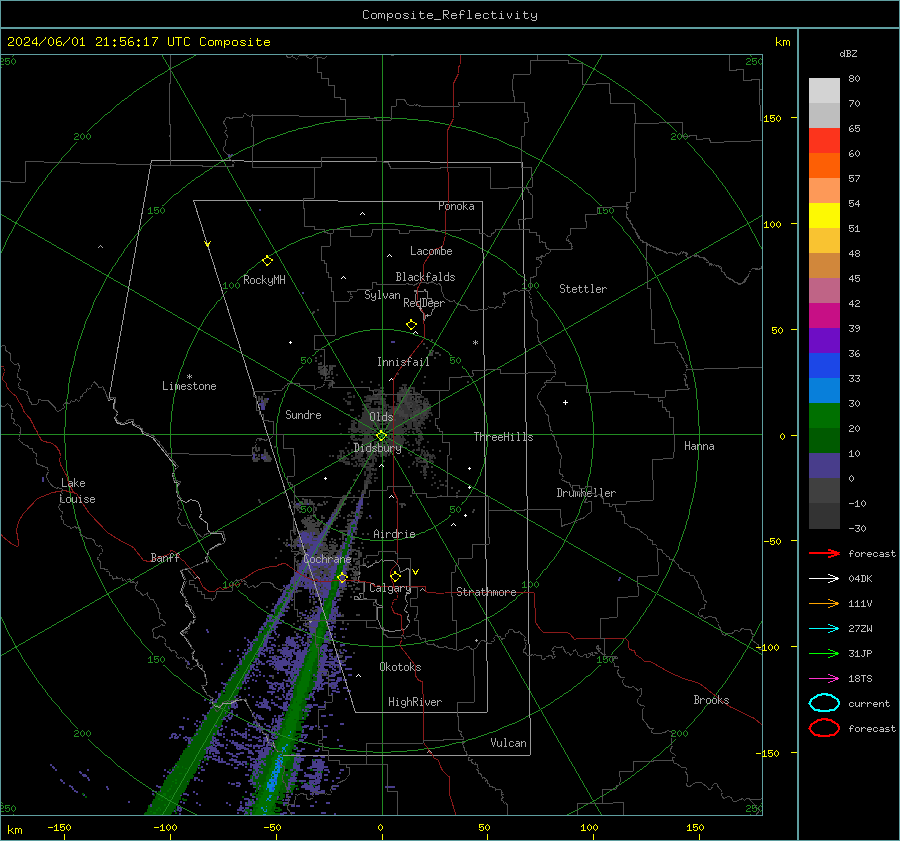Screen dimensions: 900x841
Task: Click the Lacombe city label
Action: tap(431, 251)
